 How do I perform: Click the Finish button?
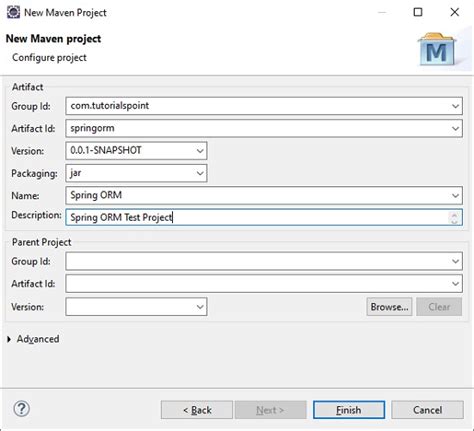[x=349, y=410]
